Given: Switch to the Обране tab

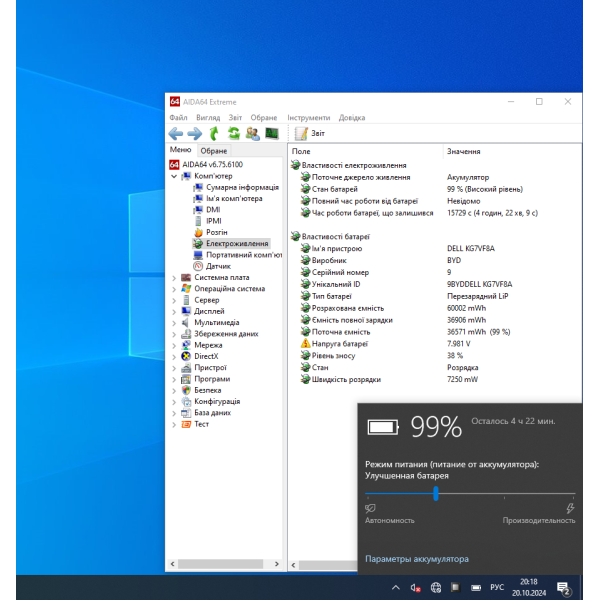Looking at the screenshot, I should pos(214,151).
